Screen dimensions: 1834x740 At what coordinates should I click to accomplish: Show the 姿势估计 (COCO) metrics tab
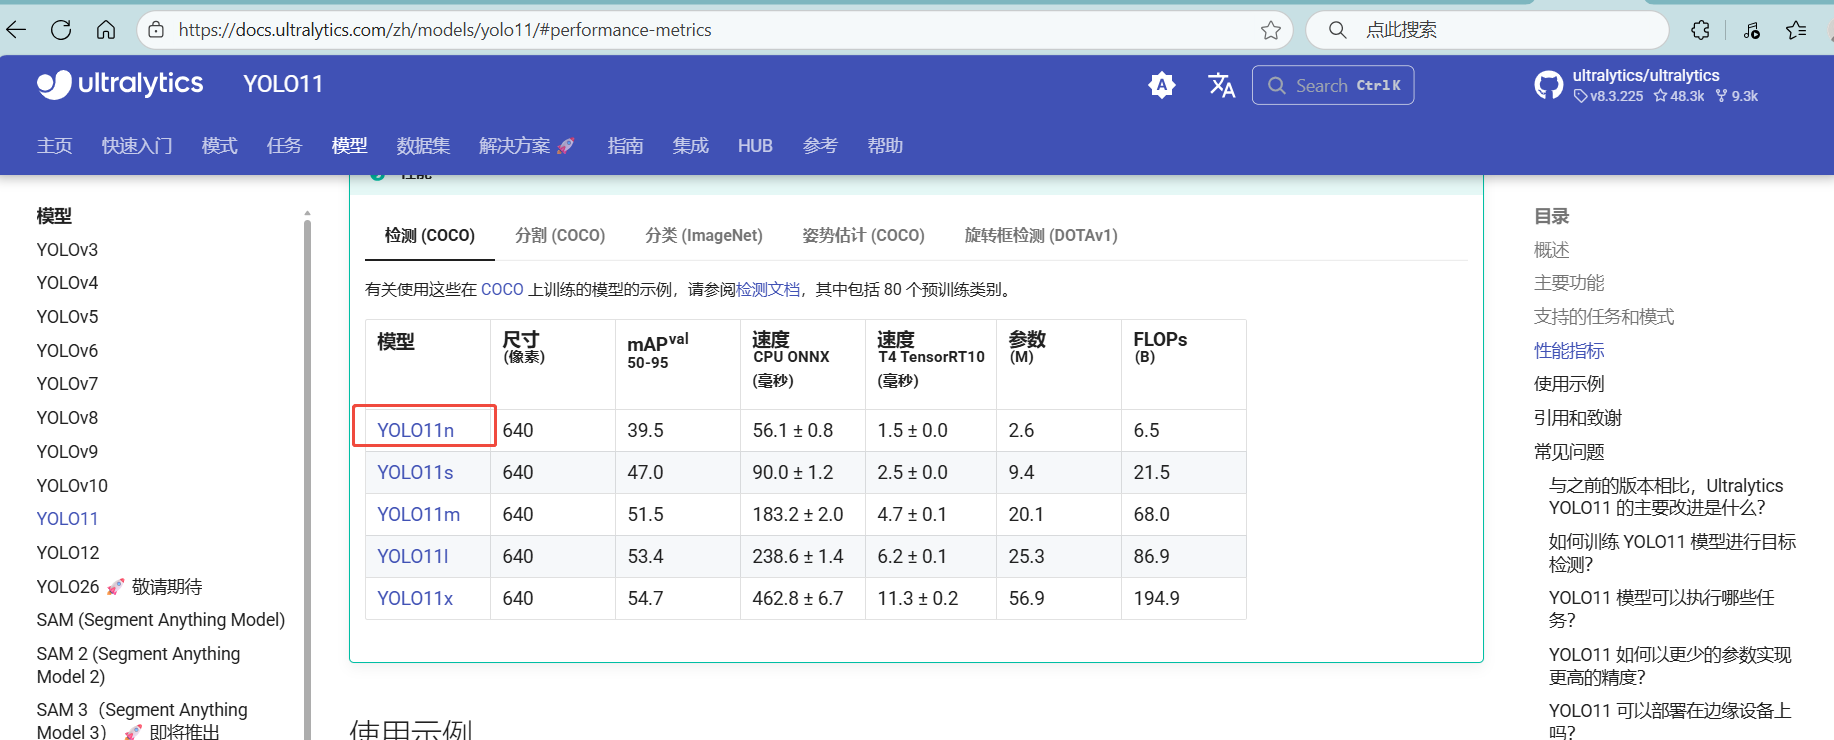[x=864, y=236]
